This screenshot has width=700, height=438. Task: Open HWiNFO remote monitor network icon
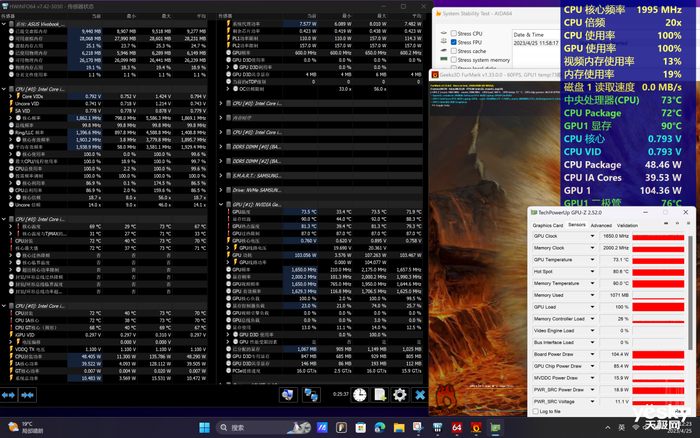pyautogui.click(x=288, y=395)
